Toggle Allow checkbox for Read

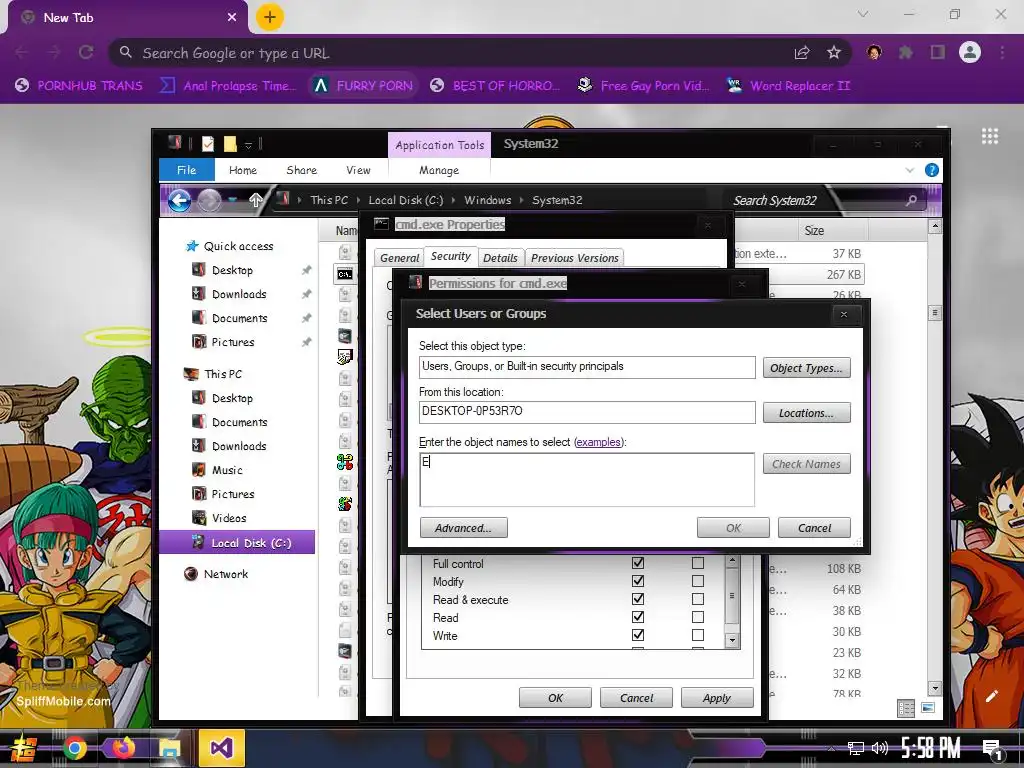[638, 617]
